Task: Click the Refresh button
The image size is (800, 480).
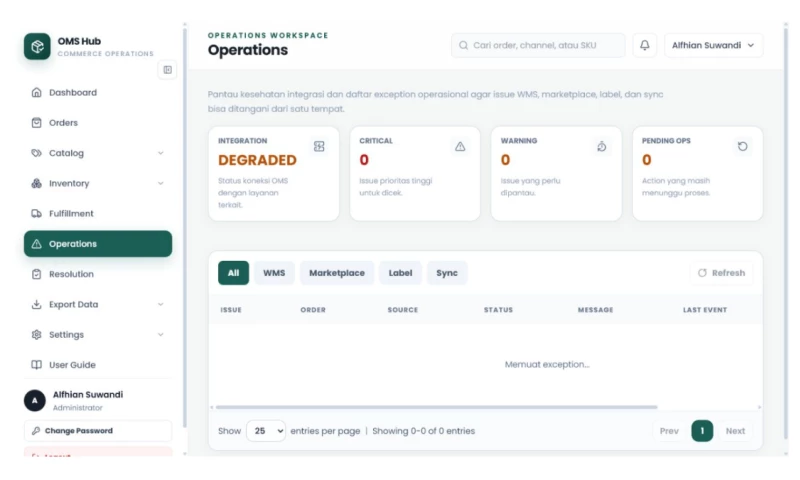Action: click(721, 273)
